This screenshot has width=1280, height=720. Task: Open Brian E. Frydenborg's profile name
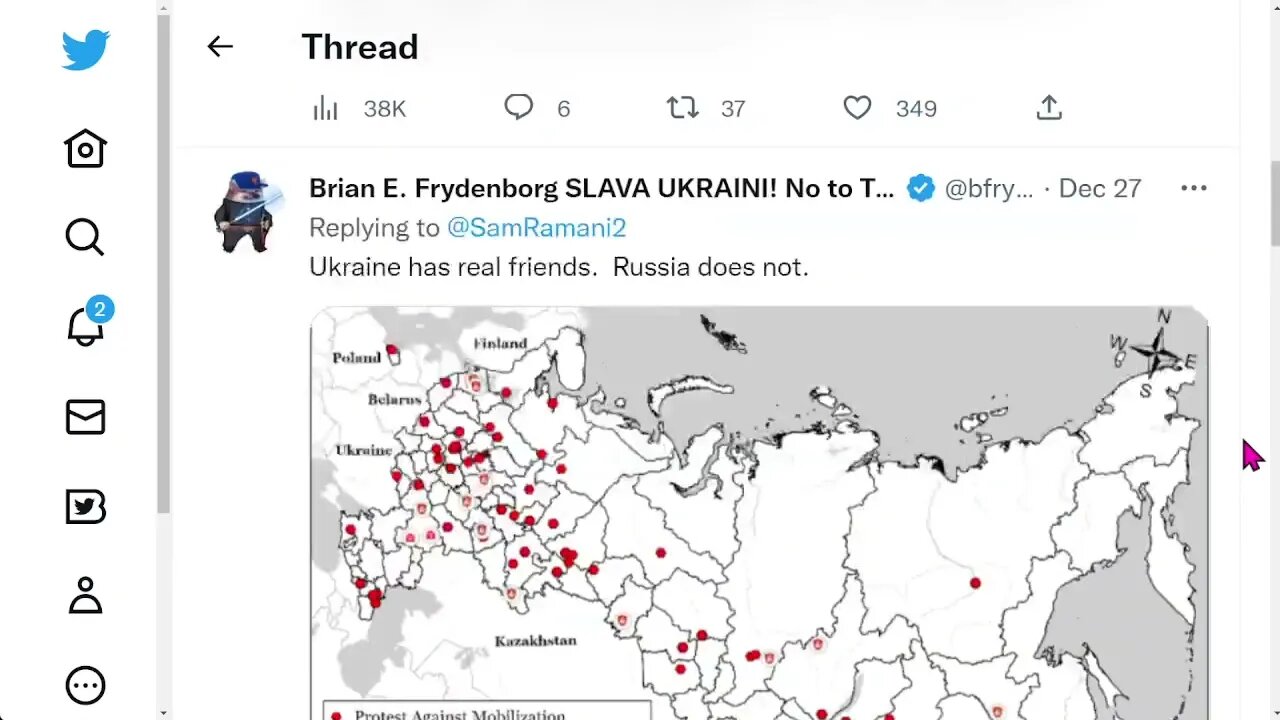tap(601, 188)
